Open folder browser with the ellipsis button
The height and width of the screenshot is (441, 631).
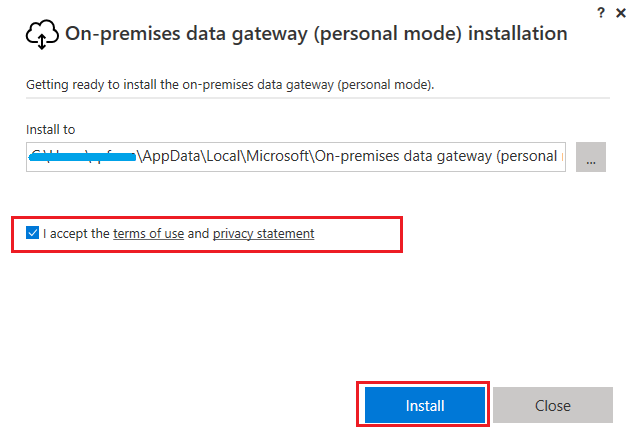(591, 156)
